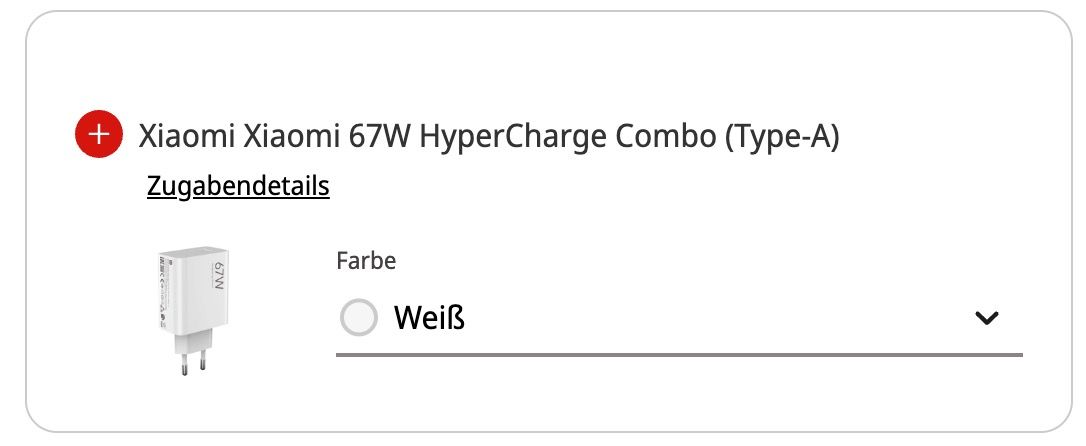
Task: Click the Xiaomi 67W HyperCharge Combo title
Action: [x=488, y=135]
